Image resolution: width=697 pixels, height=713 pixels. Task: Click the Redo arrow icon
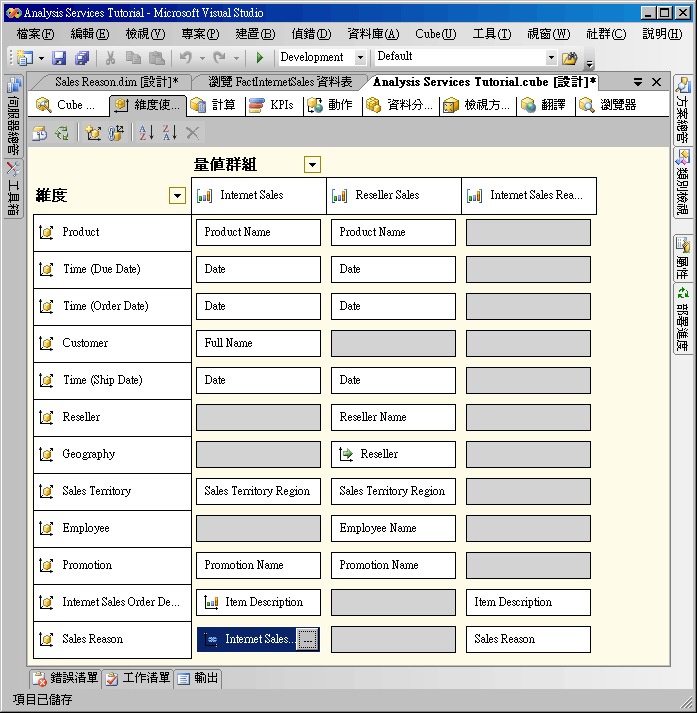click(220, 58)
